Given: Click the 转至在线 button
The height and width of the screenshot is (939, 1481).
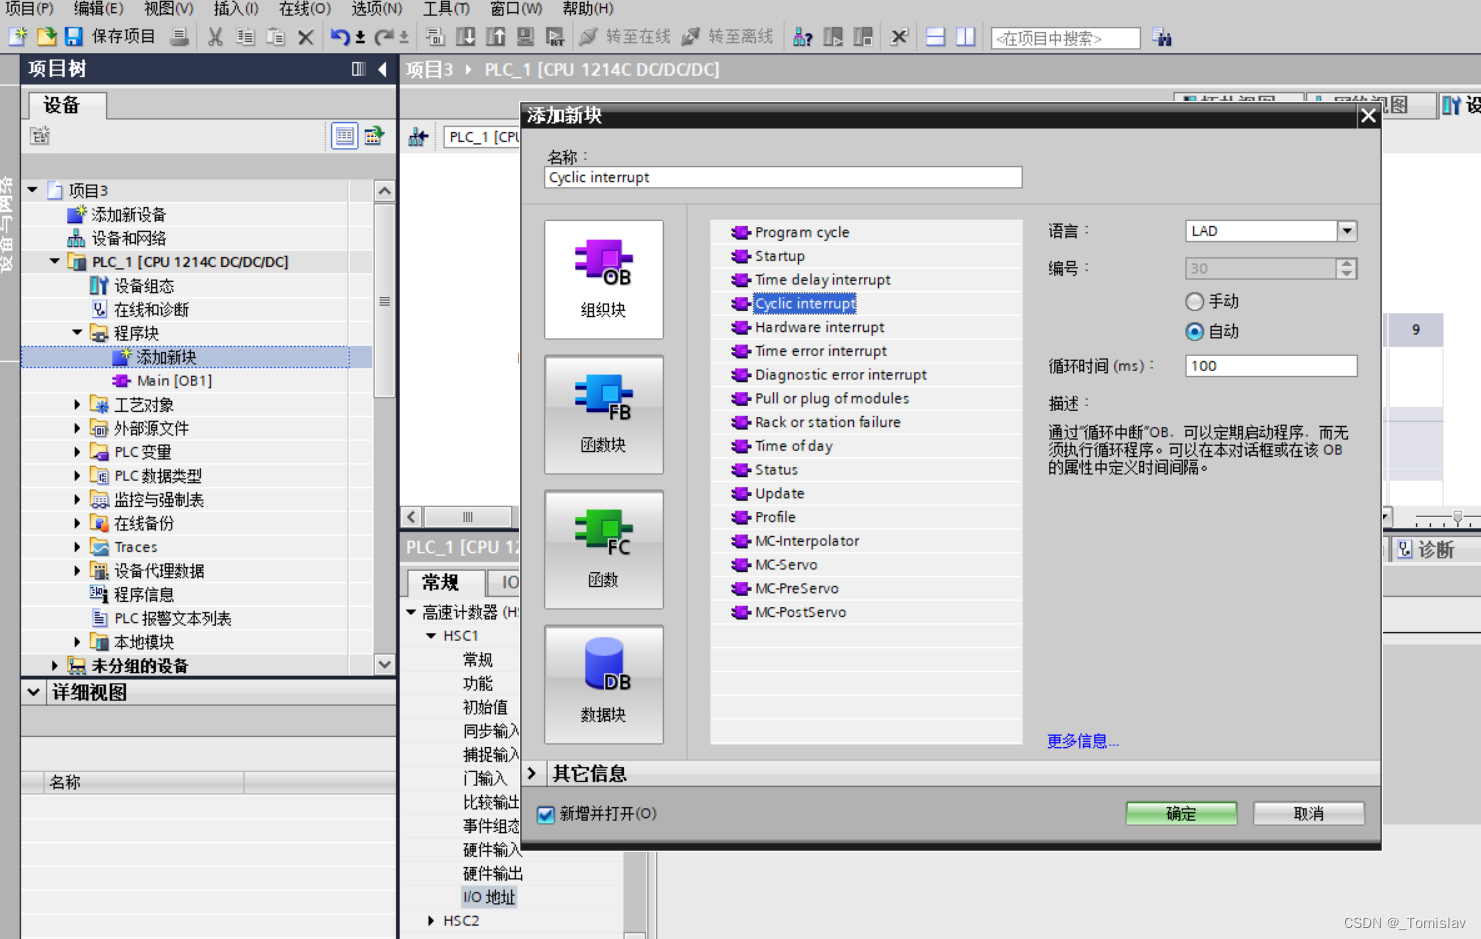Looking at the screenshot, I should click(x=625, y=37).
